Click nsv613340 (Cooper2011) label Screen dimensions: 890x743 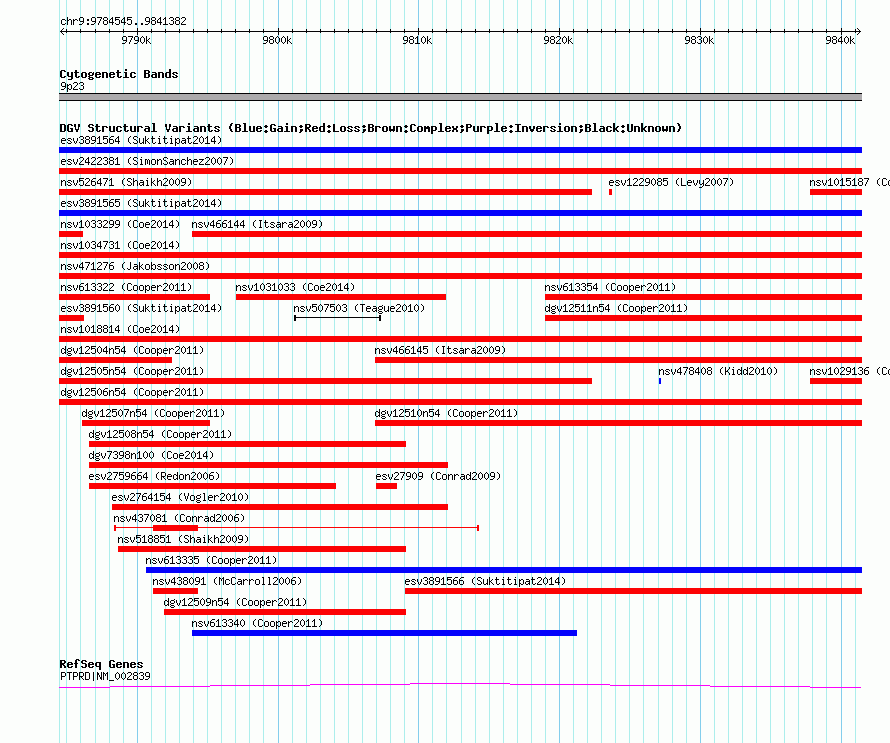[257, 623]
